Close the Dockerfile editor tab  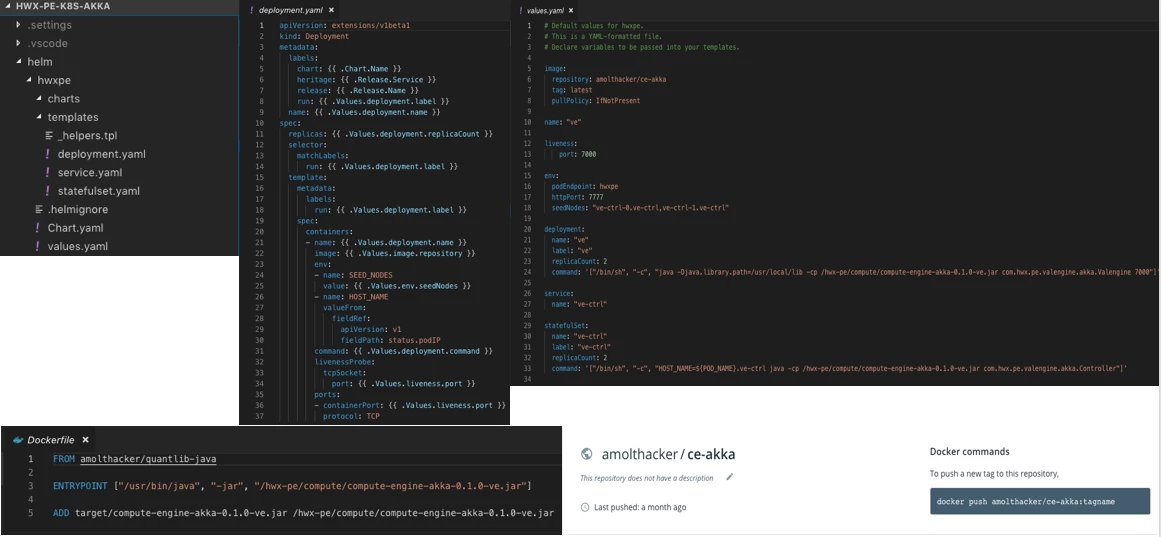tap(85, 440)
